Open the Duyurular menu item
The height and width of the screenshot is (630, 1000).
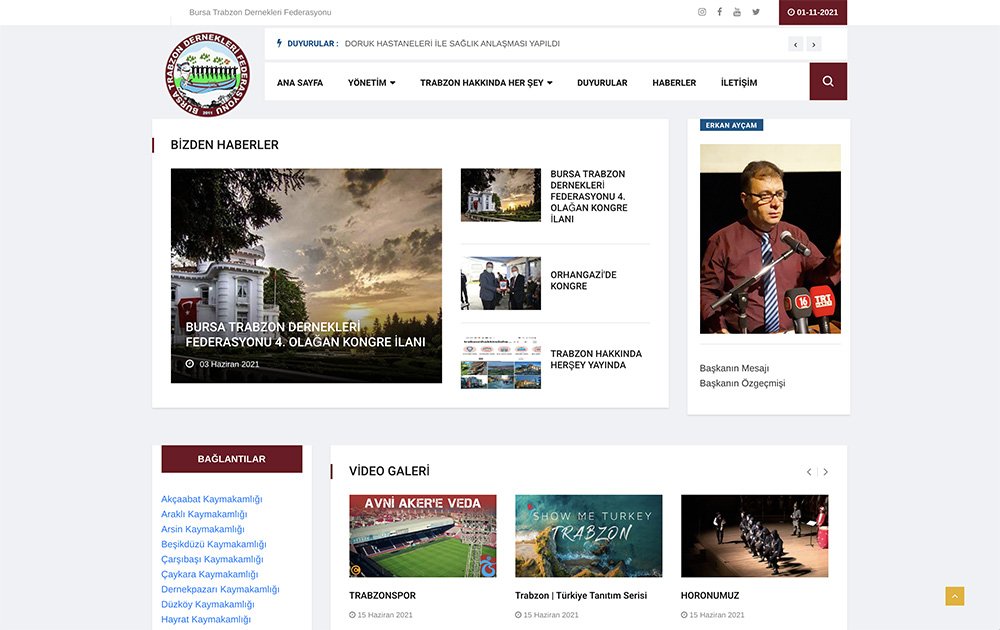(x=602, y=83)
